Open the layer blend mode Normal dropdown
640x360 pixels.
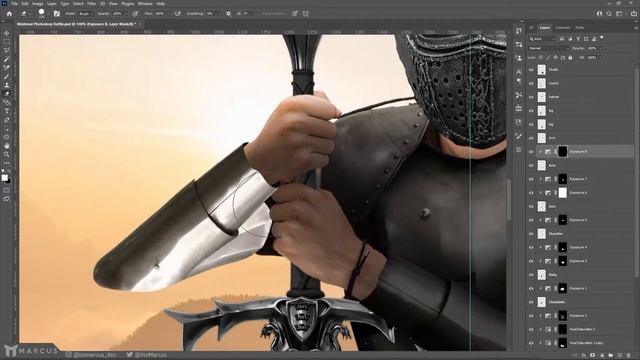[x=548, y=48]
